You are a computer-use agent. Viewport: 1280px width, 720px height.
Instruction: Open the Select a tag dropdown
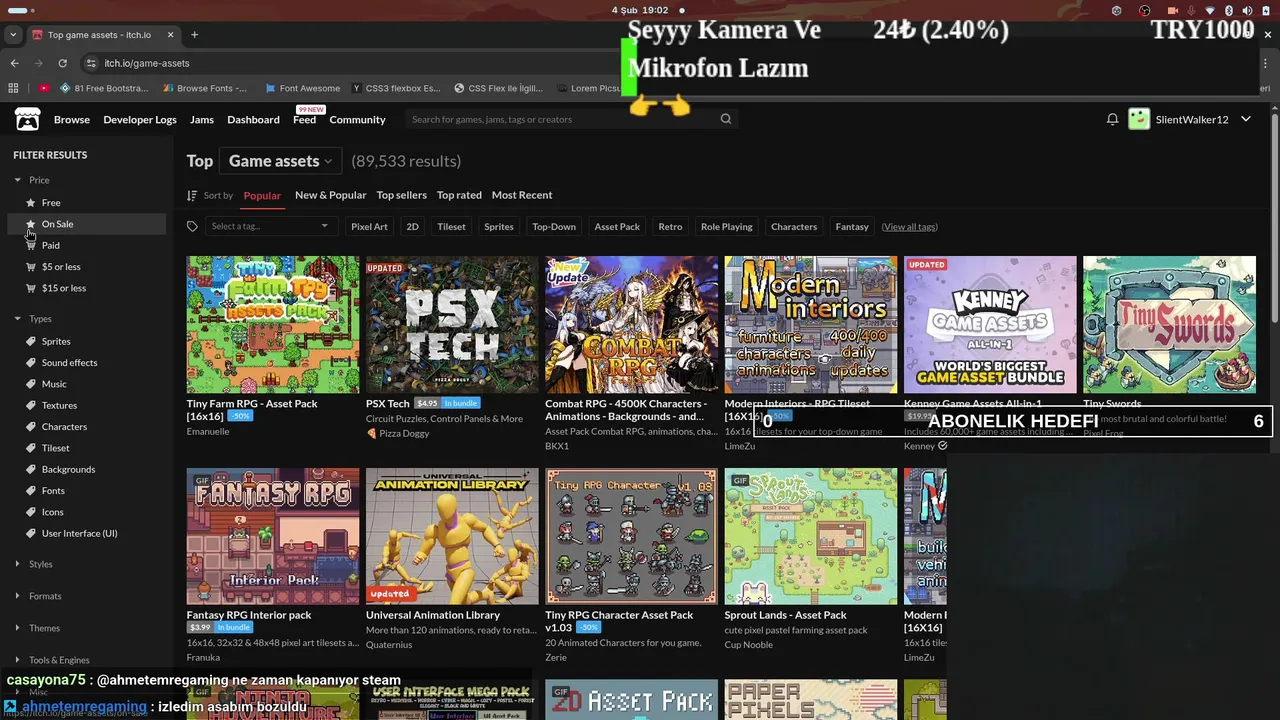coord(270,227)
